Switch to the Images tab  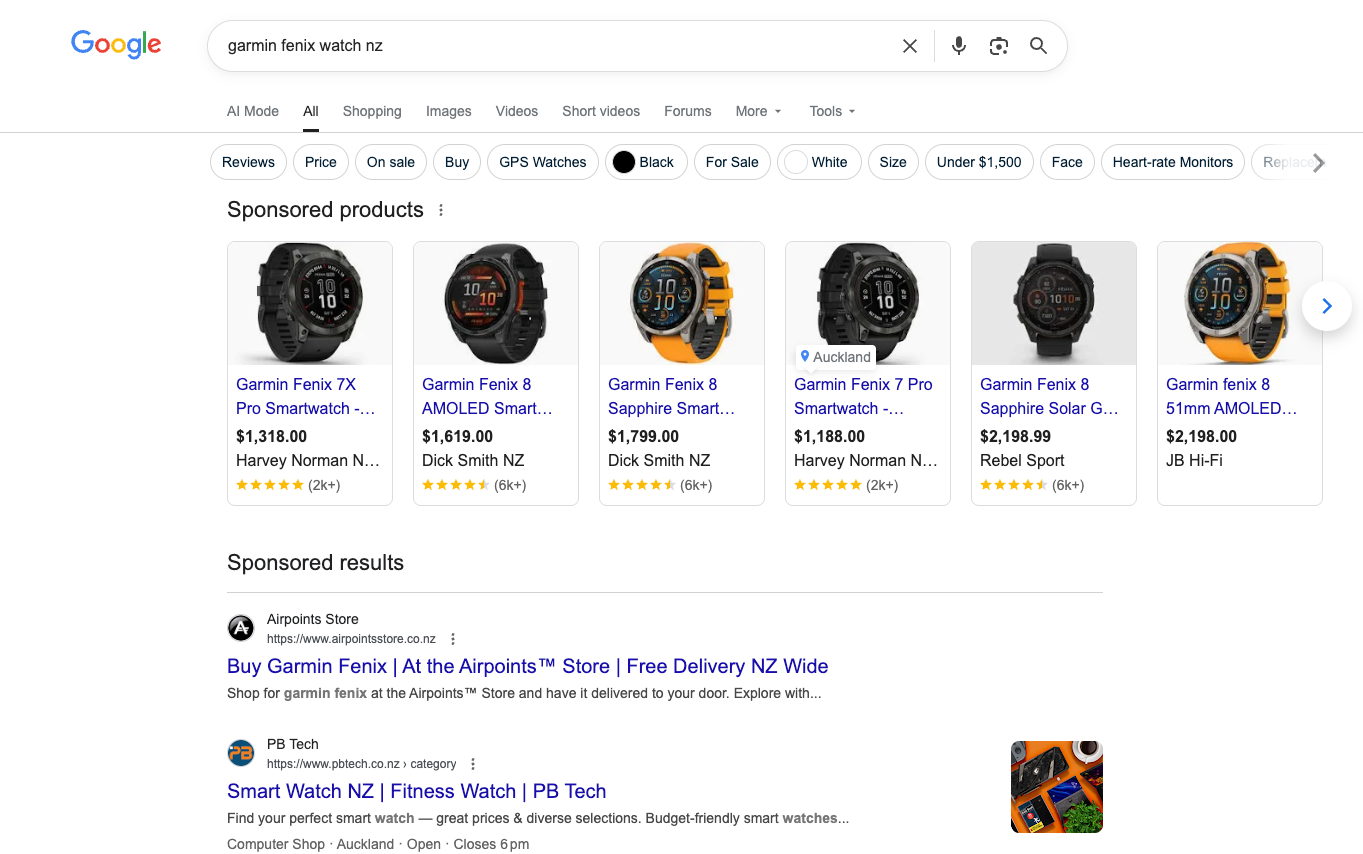click(448, 111)
